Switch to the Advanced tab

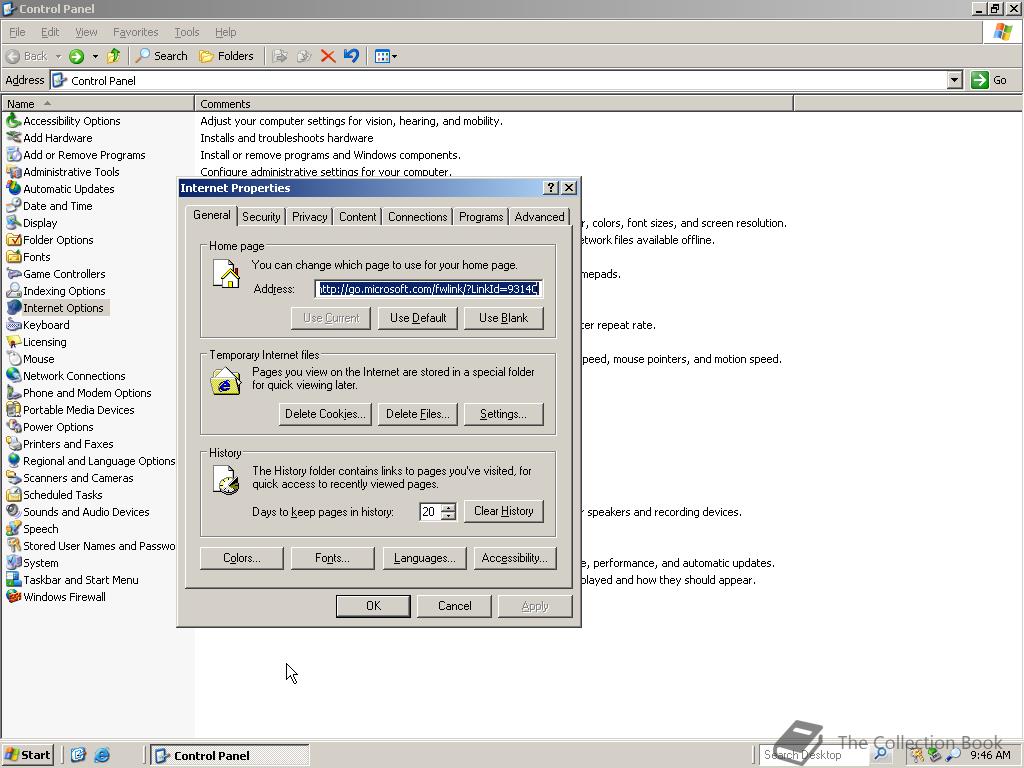539,217
